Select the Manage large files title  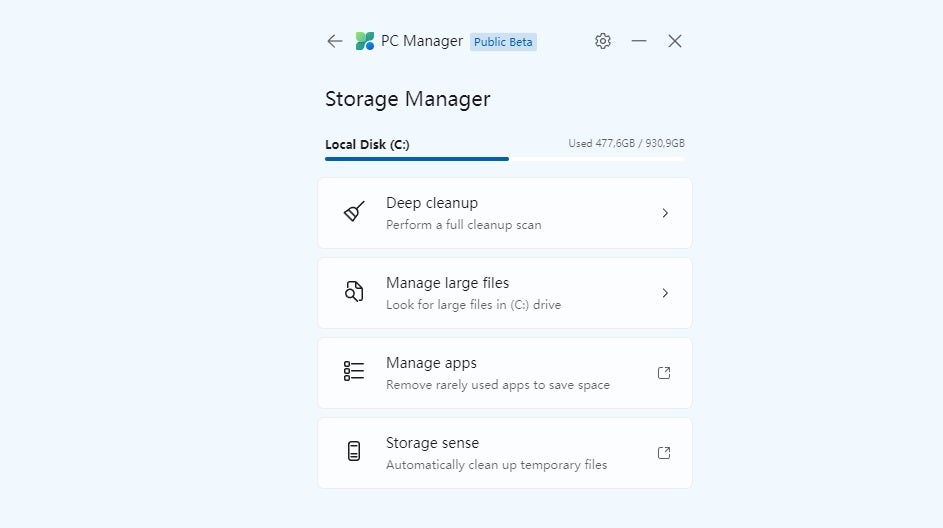click(x=447, y=283)
